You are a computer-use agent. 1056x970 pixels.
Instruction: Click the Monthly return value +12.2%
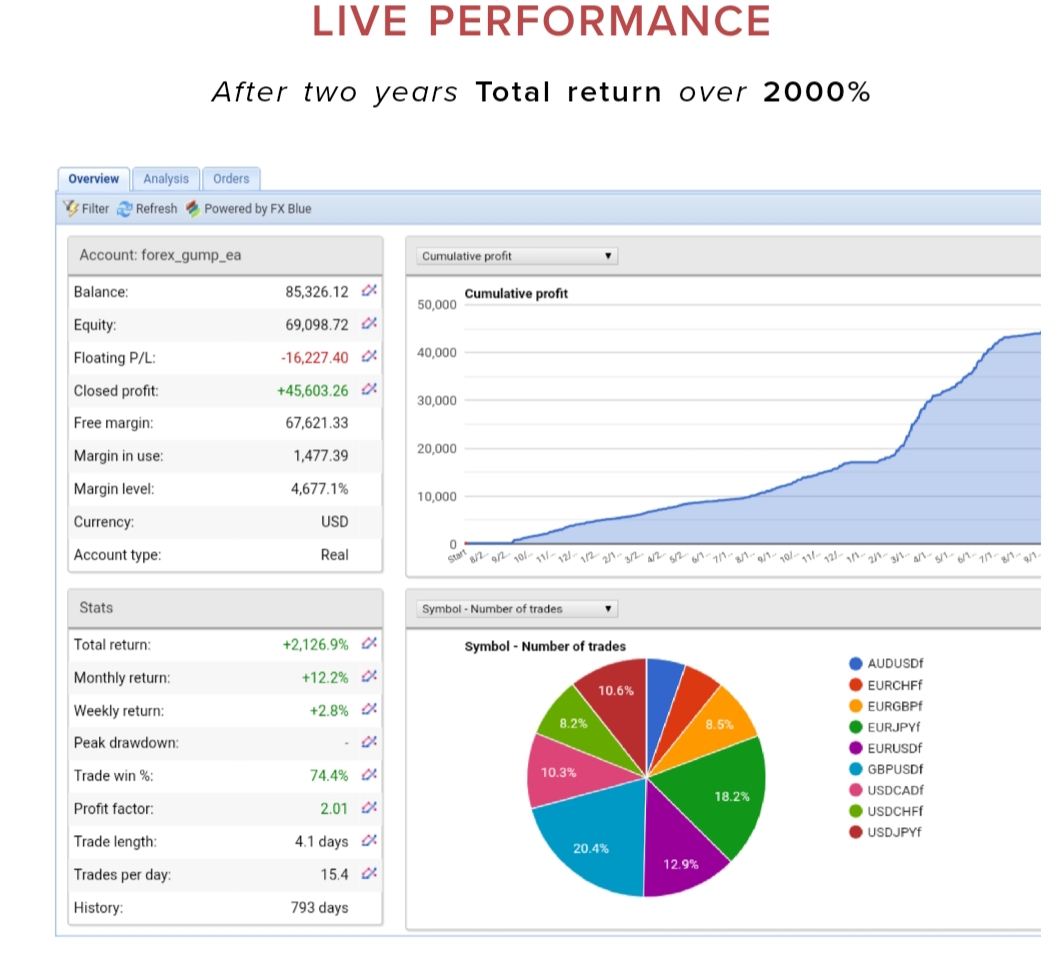pos(325,678)
